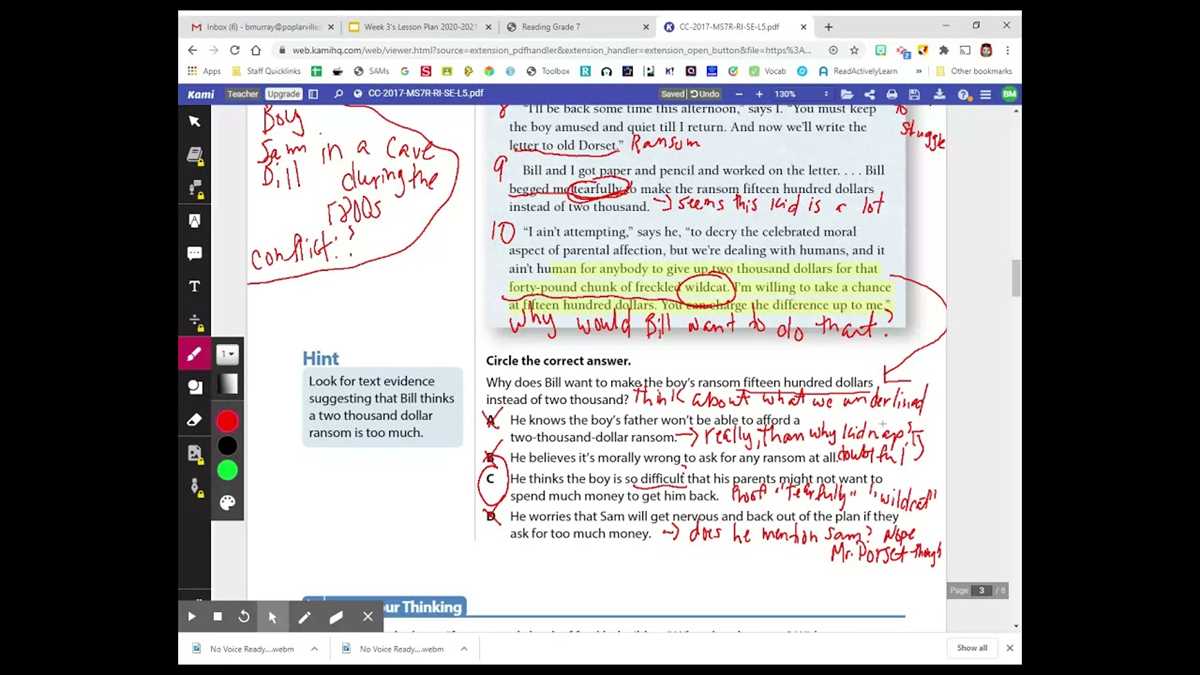Save the document with the disk icon
This screenshot has width=1200, height=675.
(x=916, y=94)
